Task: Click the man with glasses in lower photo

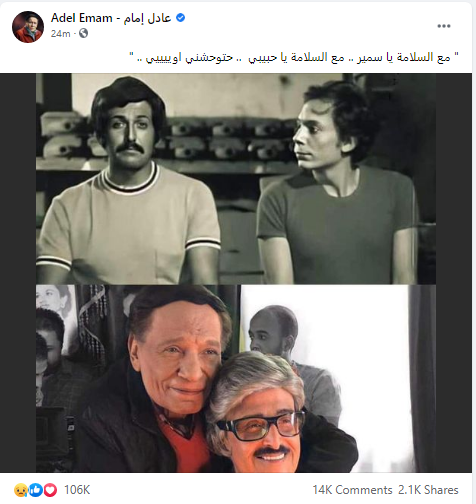Action: (x=258, y=417)
